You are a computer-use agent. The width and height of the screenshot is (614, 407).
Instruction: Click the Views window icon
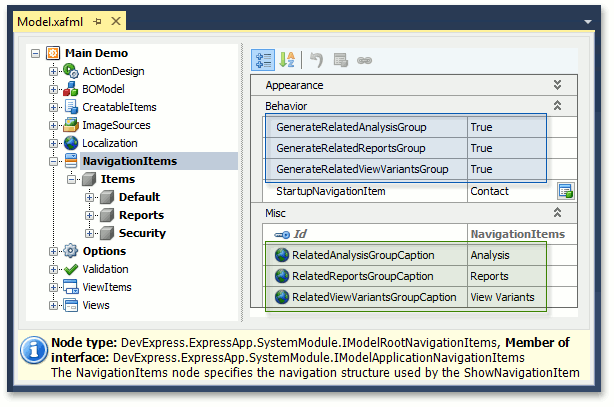(71, 305)
